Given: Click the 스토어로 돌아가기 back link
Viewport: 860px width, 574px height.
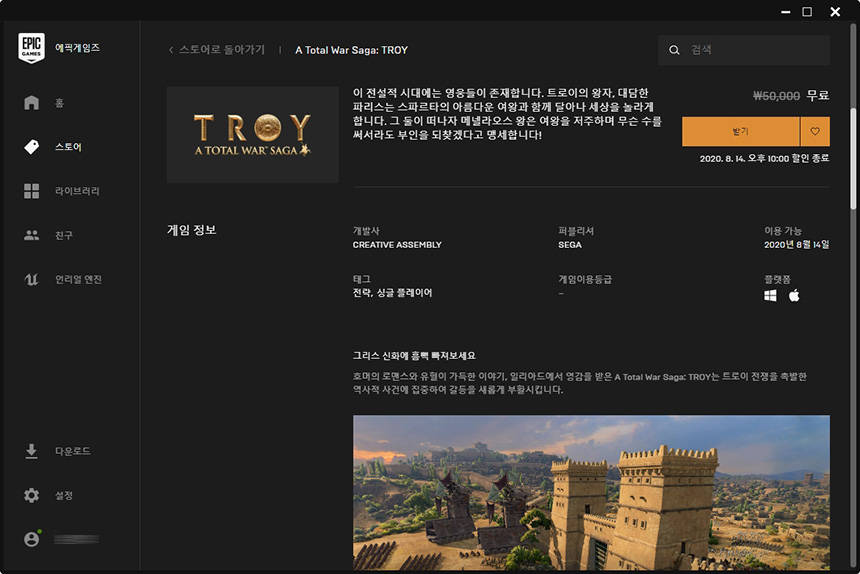Looking at the screenshot, I should coord(222,50).
